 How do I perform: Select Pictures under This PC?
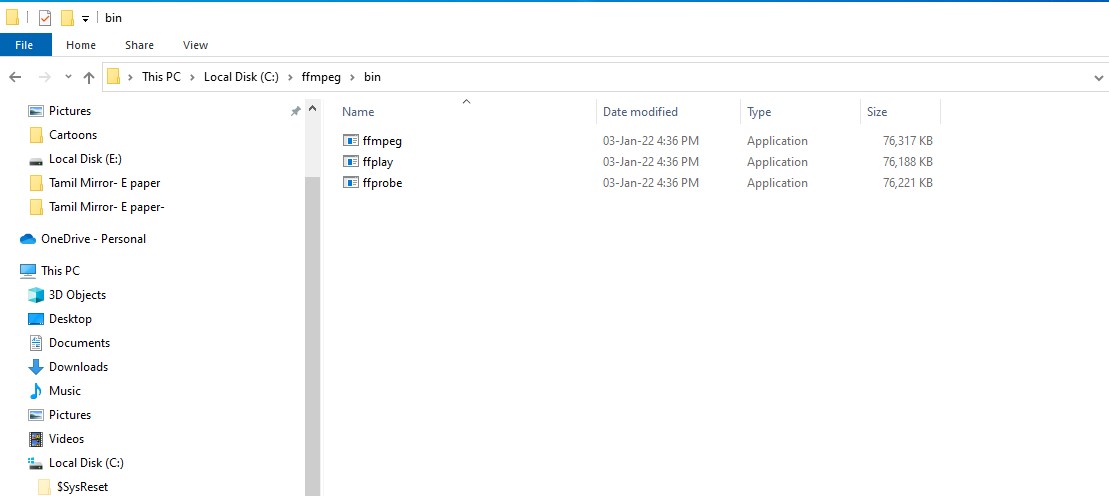coord(70,415)
